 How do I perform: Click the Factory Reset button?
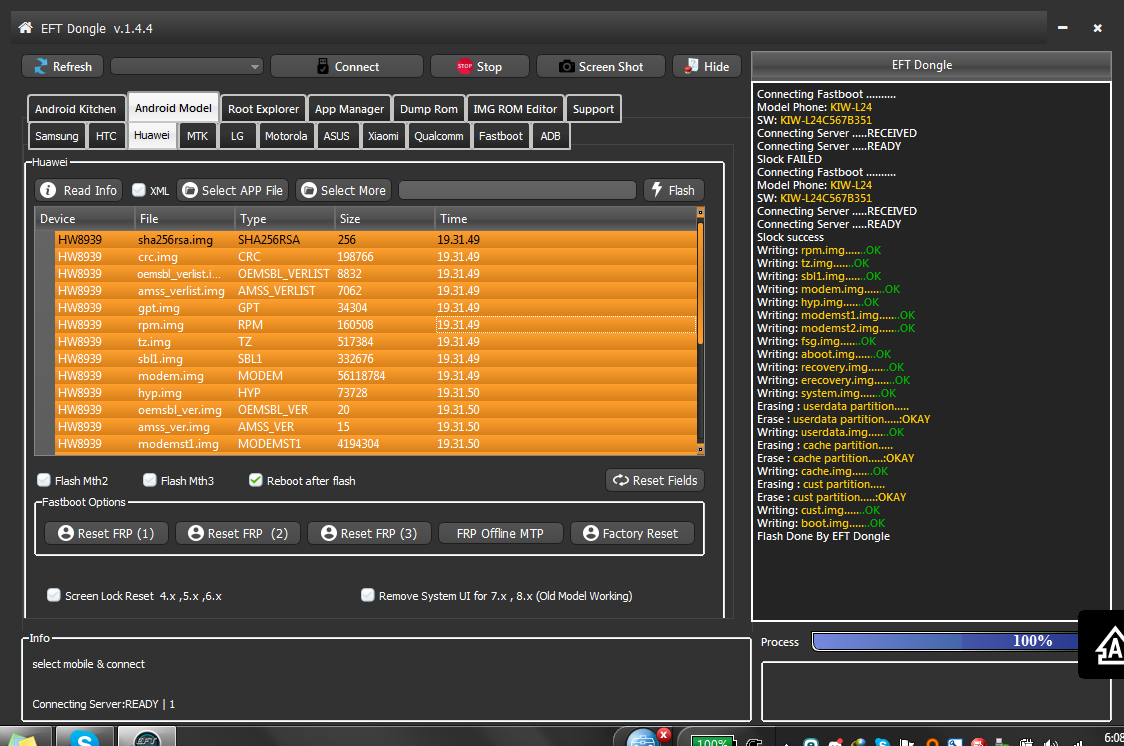[x=632, y=533]
